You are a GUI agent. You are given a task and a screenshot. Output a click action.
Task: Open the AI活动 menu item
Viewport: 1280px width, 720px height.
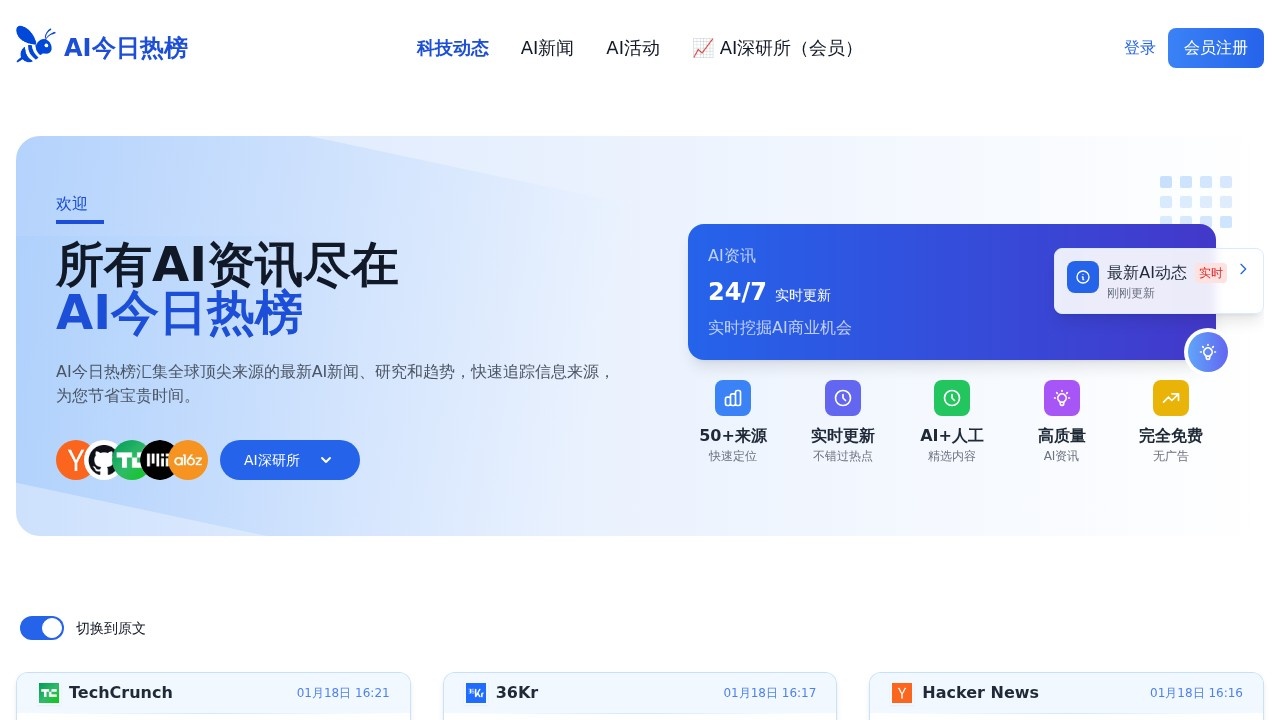(x=633, y=47)
